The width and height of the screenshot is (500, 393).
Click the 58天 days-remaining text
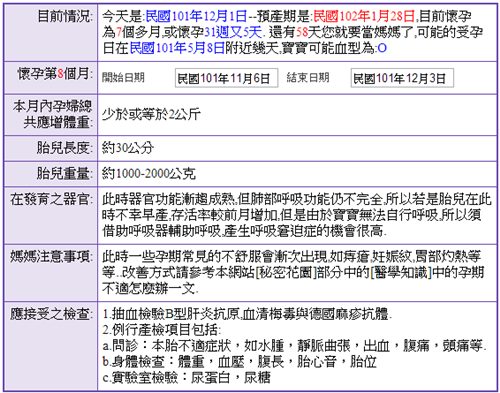[308, 32]
